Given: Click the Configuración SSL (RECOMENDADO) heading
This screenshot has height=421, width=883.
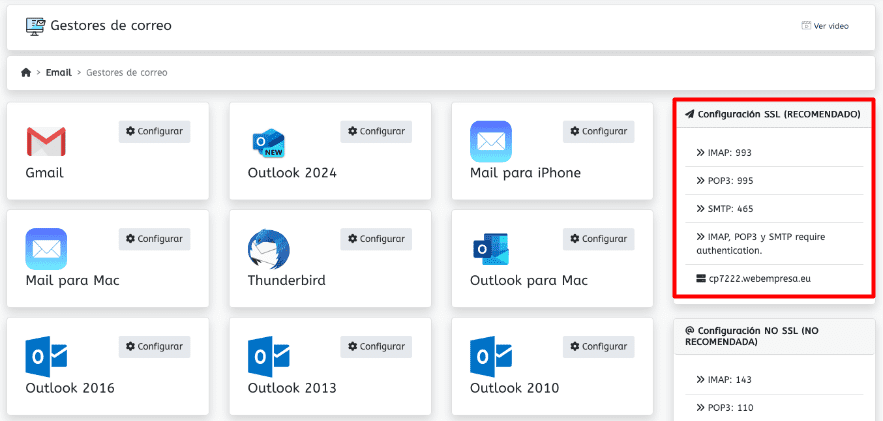Looking at the screenshot, I should click(779, 114).
